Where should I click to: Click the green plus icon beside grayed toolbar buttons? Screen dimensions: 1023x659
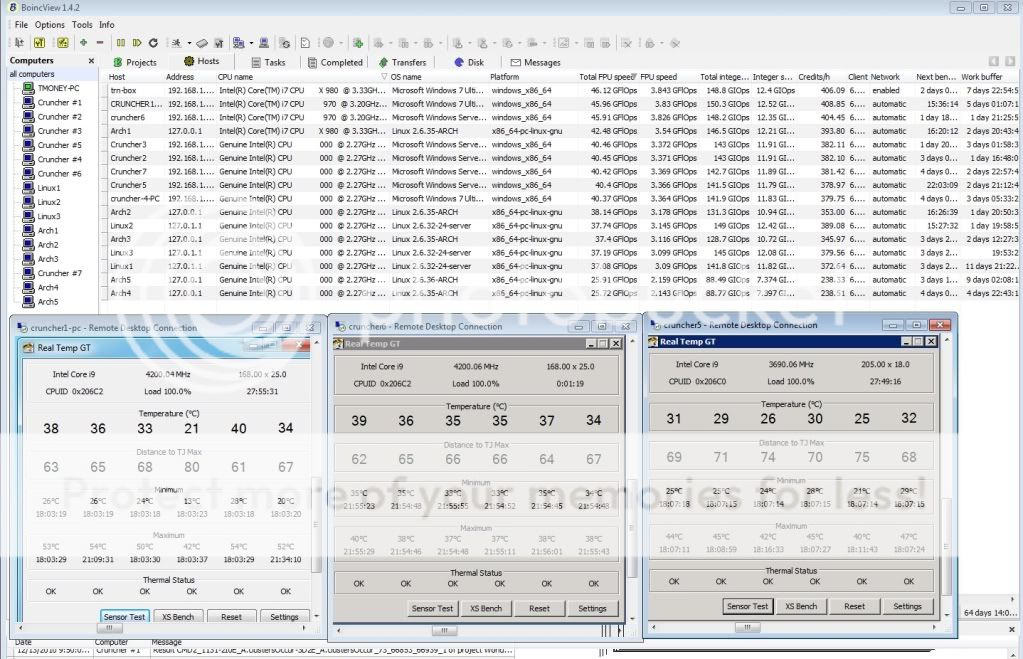click(358, 43)
